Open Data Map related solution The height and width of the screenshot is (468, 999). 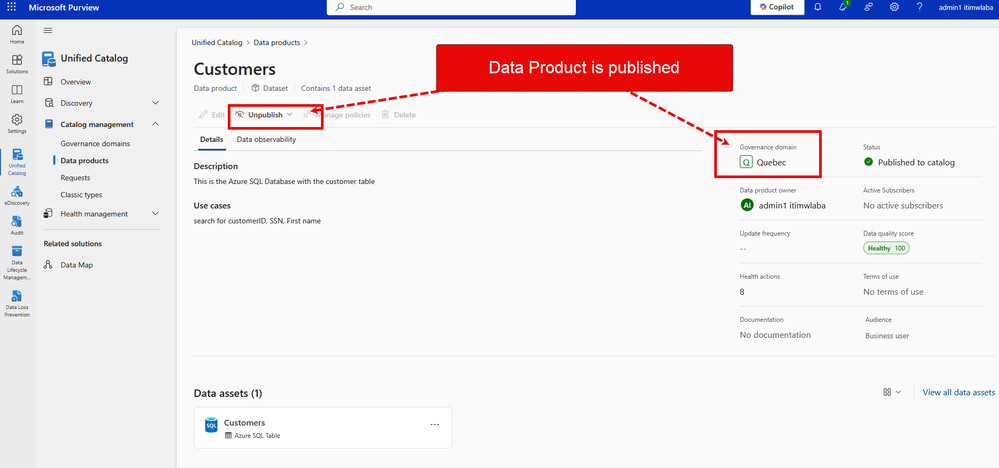68,265
